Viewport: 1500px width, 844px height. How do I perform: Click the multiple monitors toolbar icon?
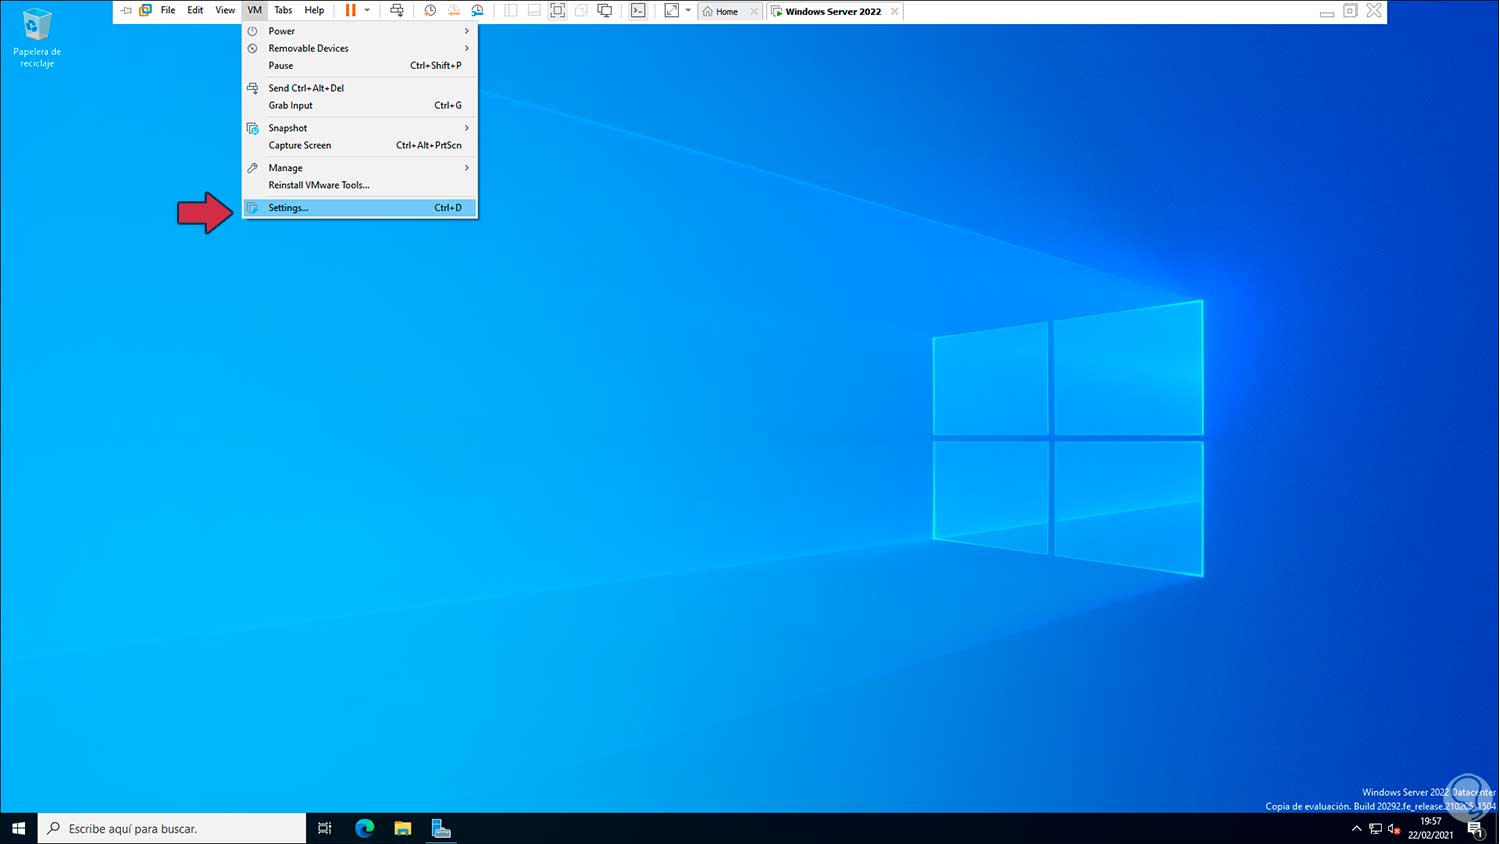point(605,11)
